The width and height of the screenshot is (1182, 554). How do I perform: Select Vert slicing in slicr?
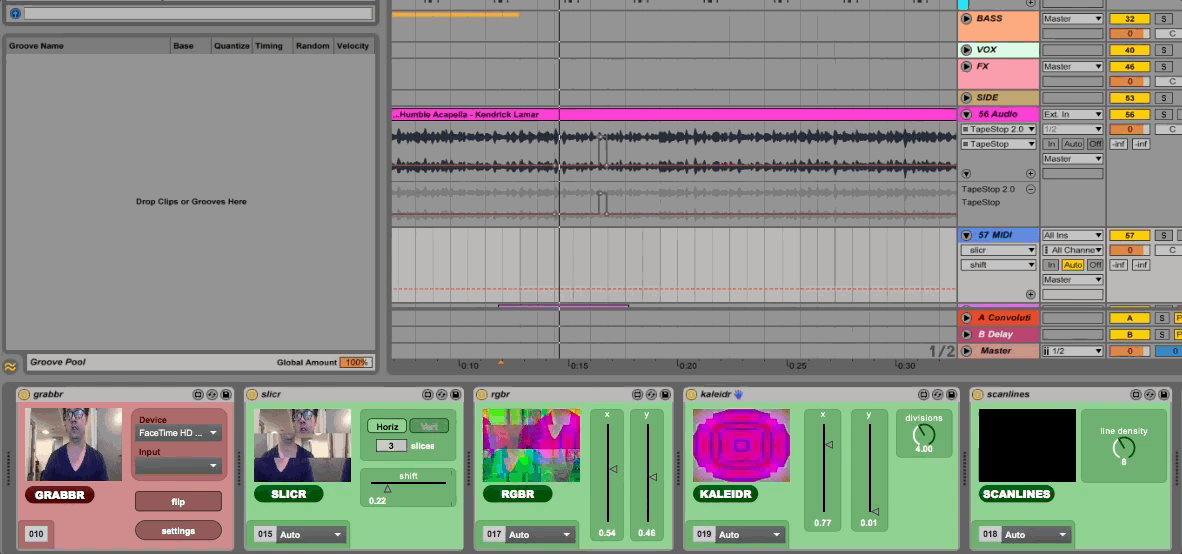(429, 427)
